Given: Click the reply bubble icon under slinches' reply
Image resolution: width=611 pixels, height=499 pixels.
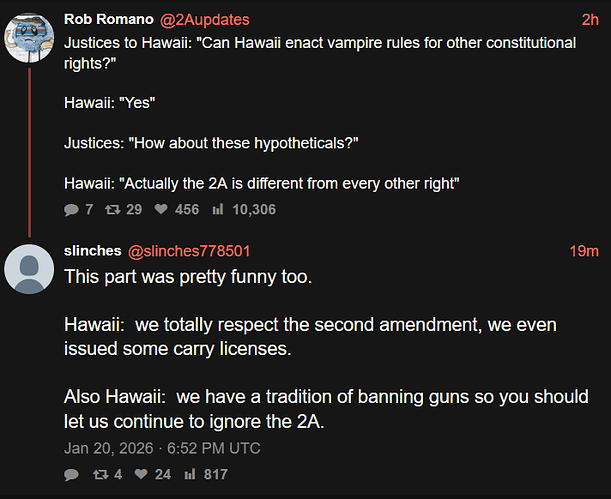Looking at the screenshot, I should pyautogui.click(x=71, y=475).
